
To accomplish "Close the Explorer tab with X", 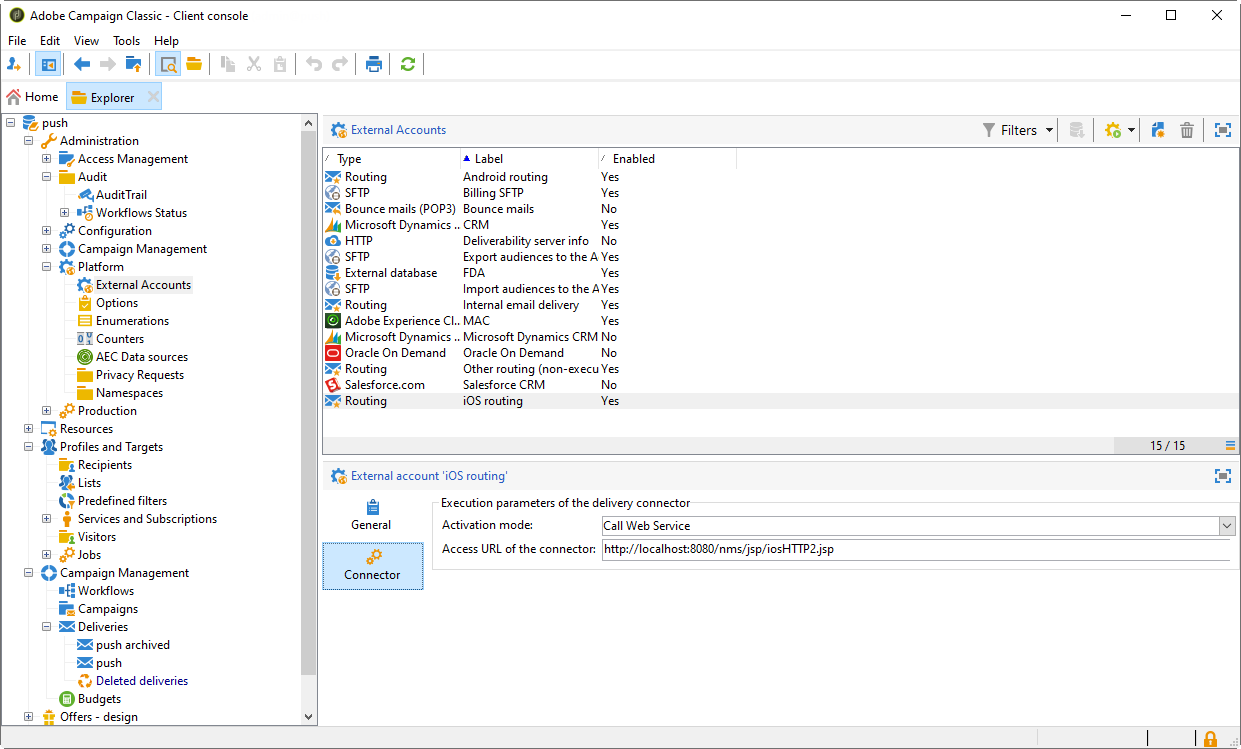I will point(153,97).
